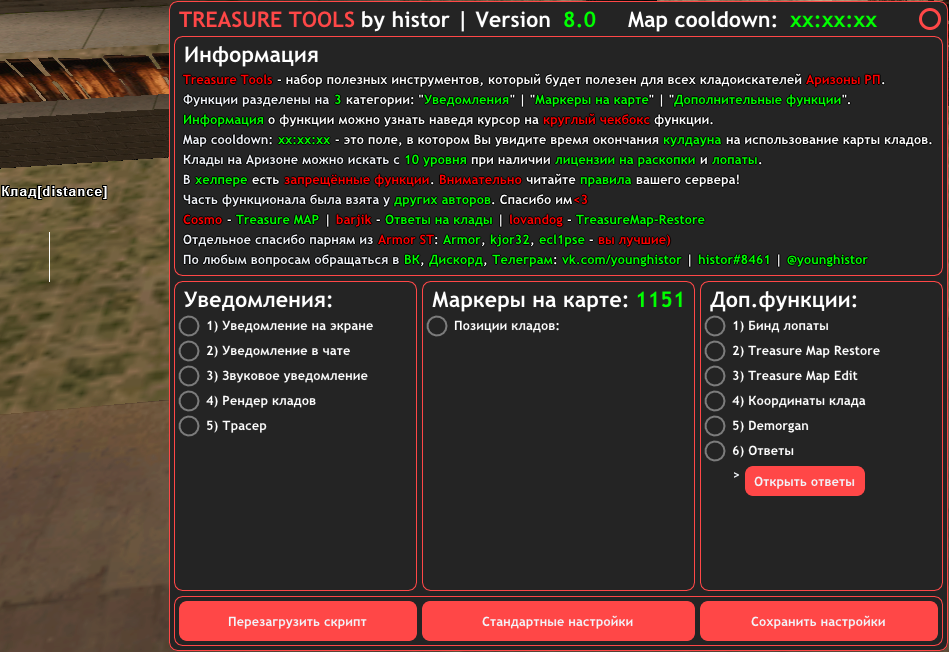Toggle "Уведомление в чате" option
This screenshot has width=949, height=652.
point(189,351)
